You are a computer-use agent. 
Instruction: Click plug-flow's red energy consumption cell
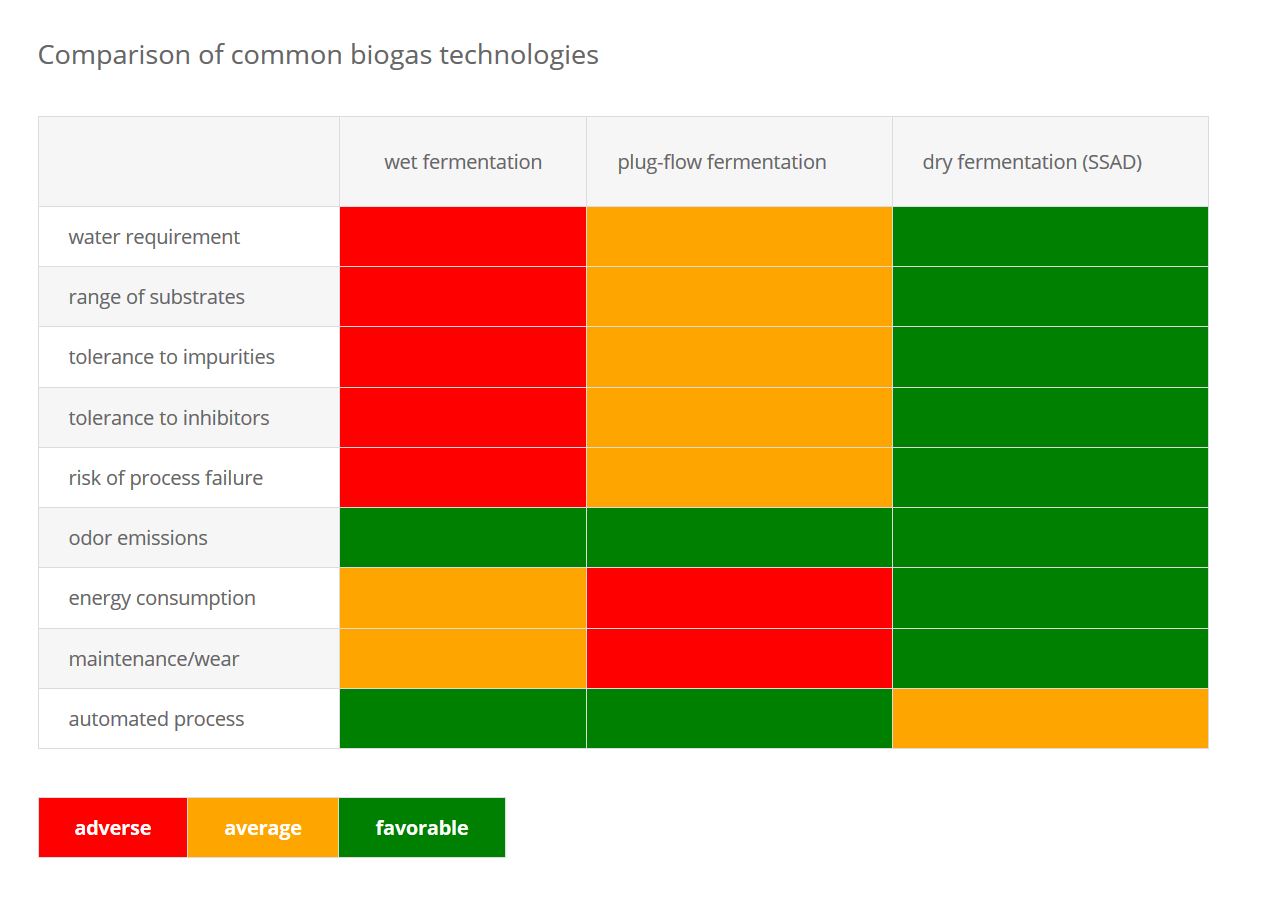739,598
